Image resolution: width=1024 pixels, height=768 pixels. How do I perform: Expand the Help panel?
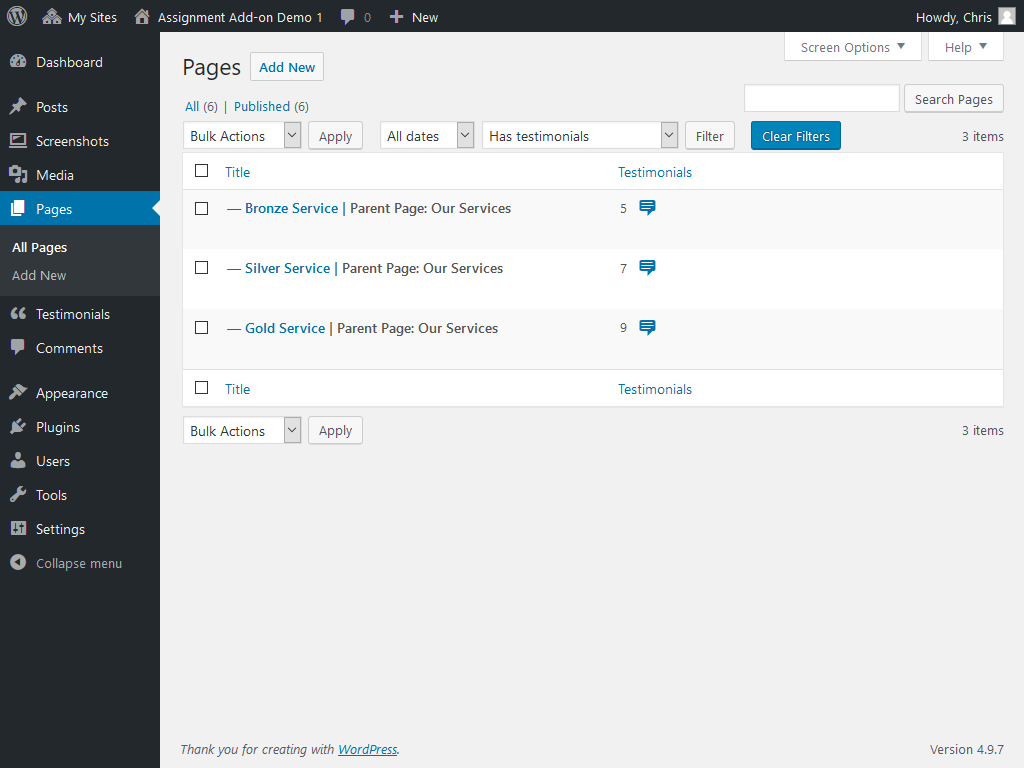pyautogui.click(x=965, y=47)
